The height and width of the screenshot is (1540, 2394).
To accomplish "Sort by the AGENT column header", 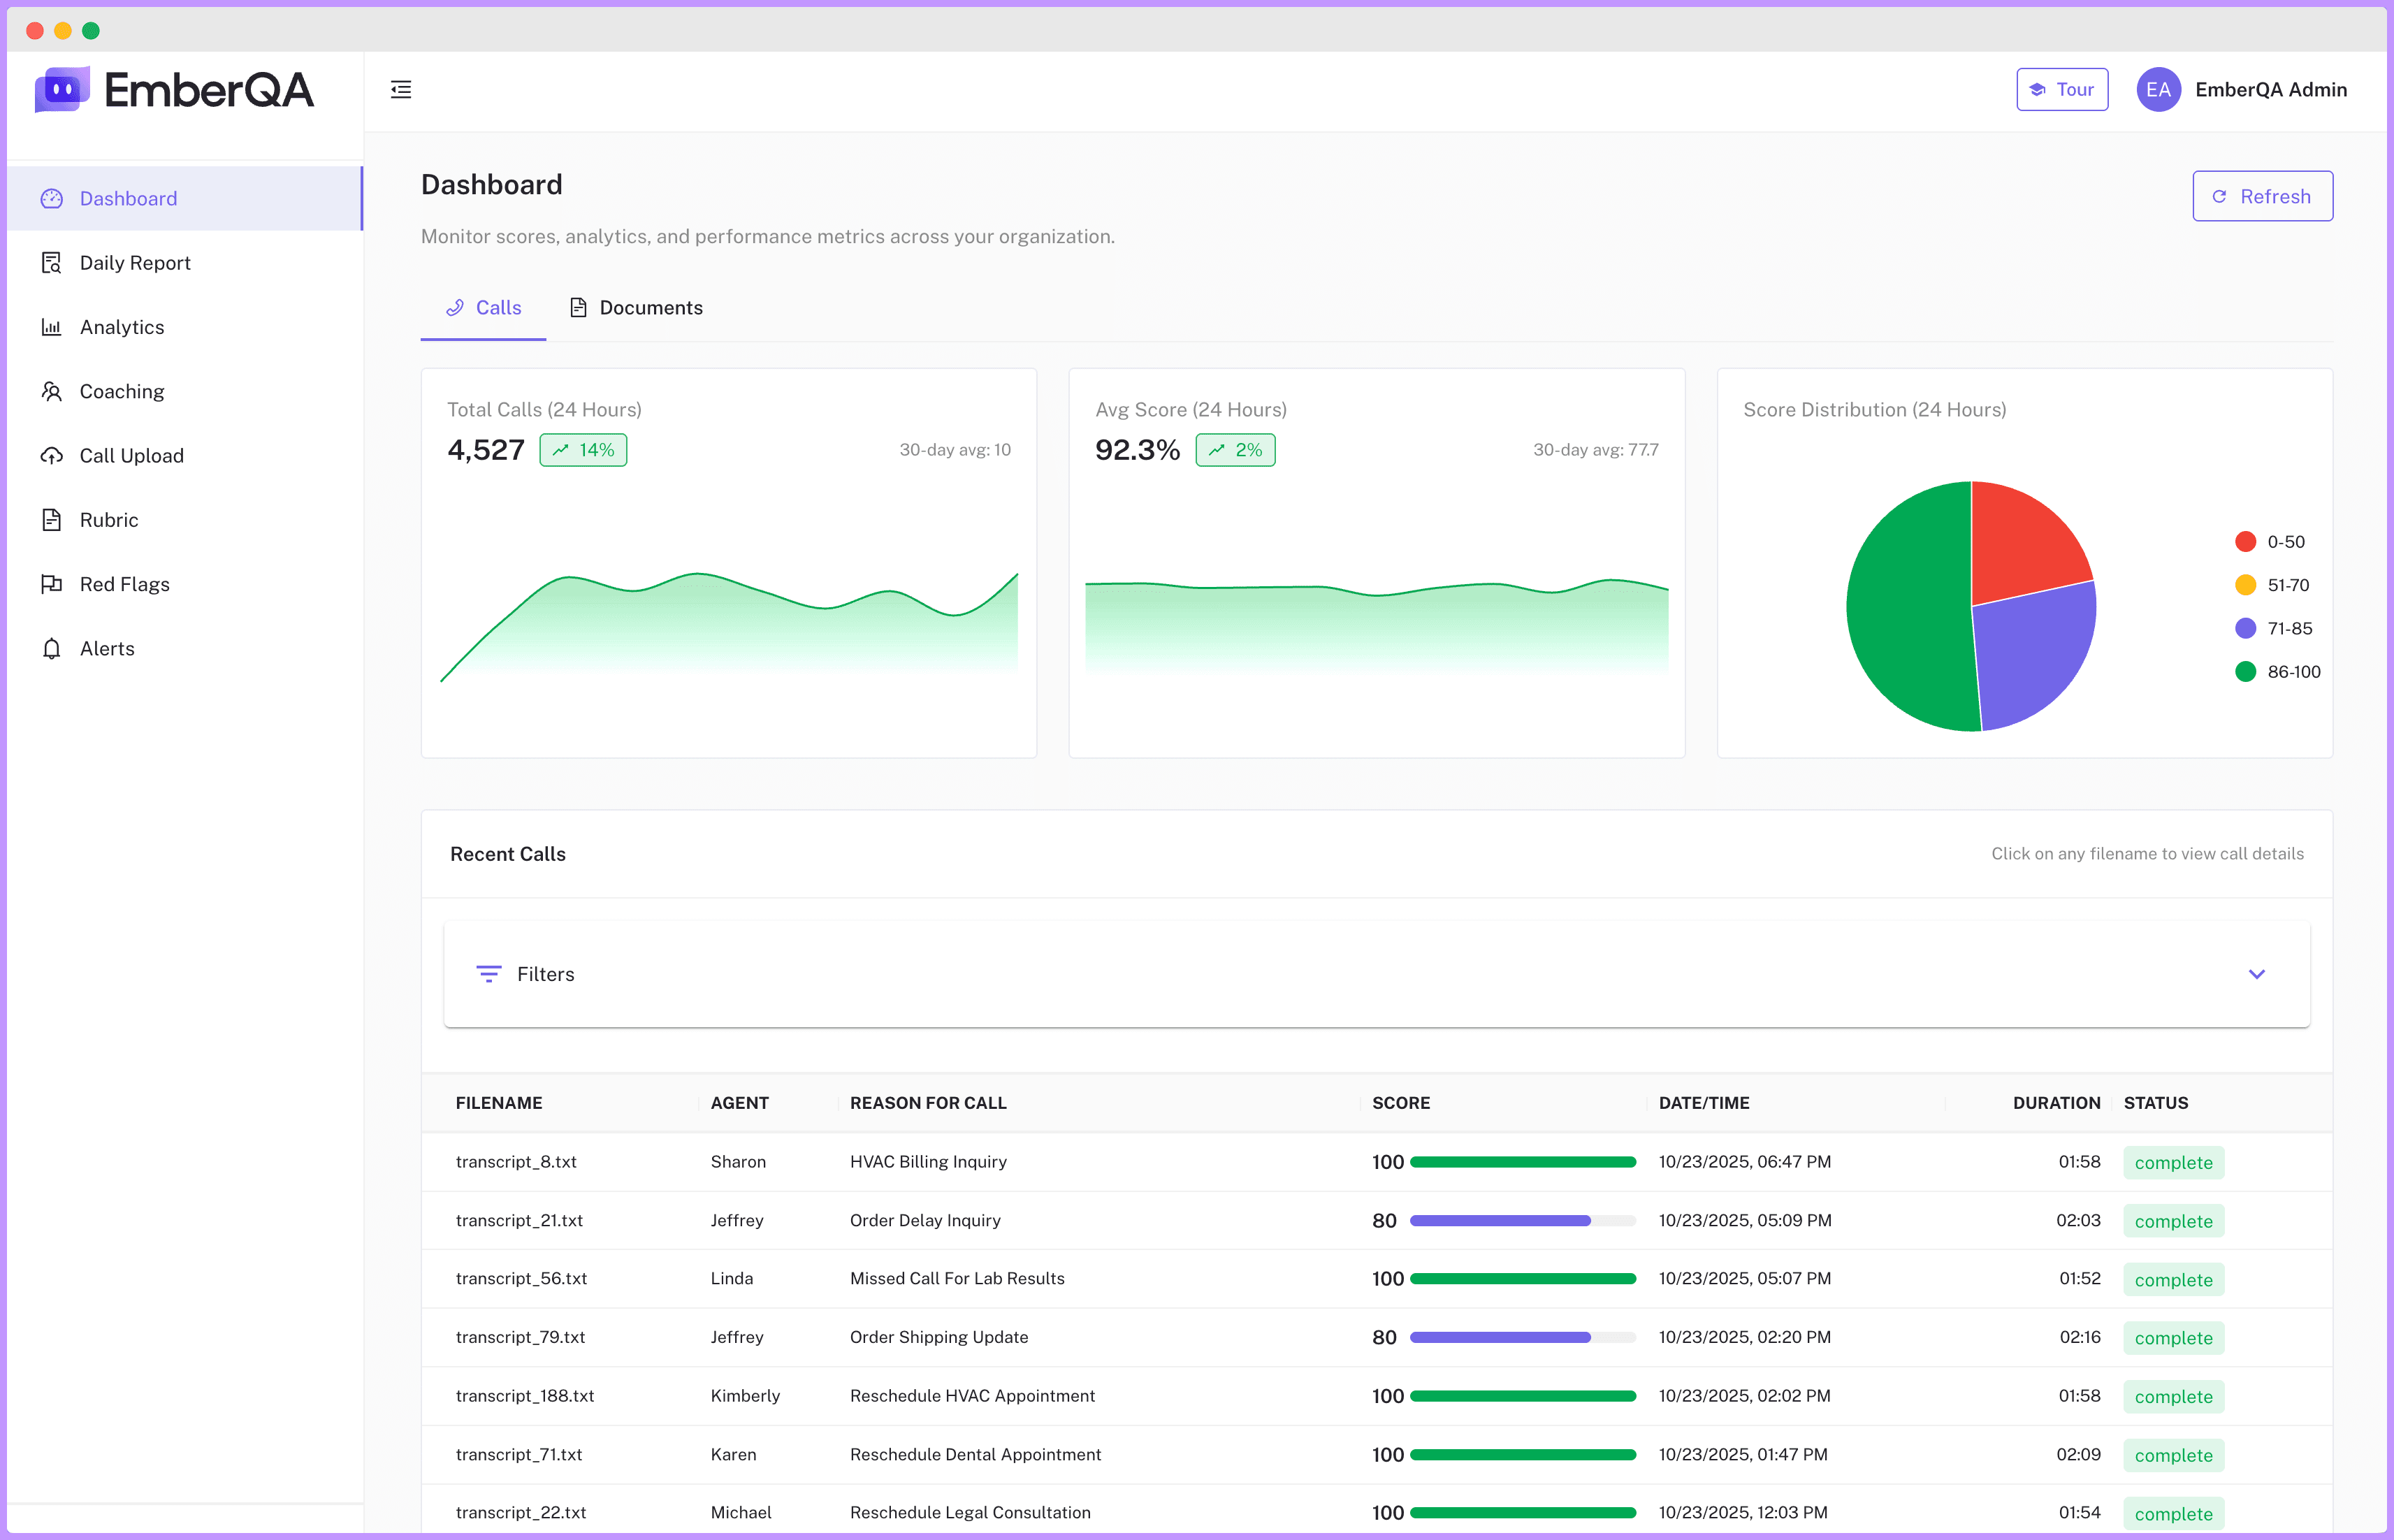I will click(x=739, y=1103).
